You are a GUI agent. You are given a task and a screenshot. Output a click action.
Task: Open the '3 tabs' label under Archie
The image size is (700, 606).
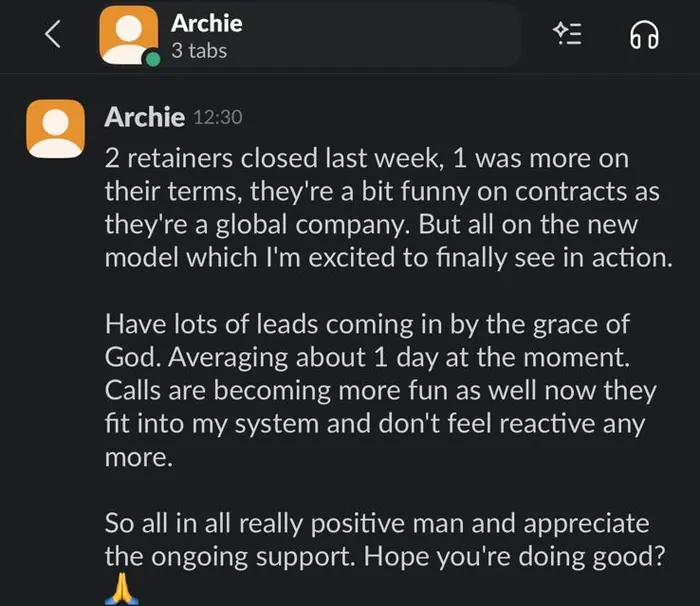click(x=199, y=50)
